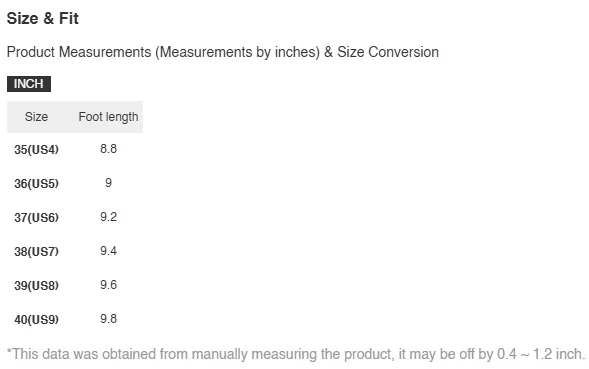
Task: Select the 38(US7) size row
Action: pos(75,251)
